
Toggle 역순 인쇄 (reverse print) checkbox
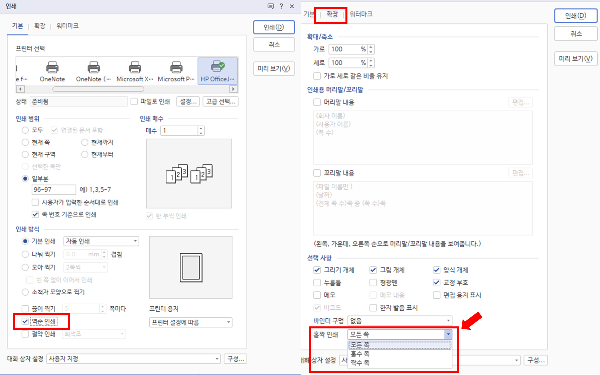(25, 321)
